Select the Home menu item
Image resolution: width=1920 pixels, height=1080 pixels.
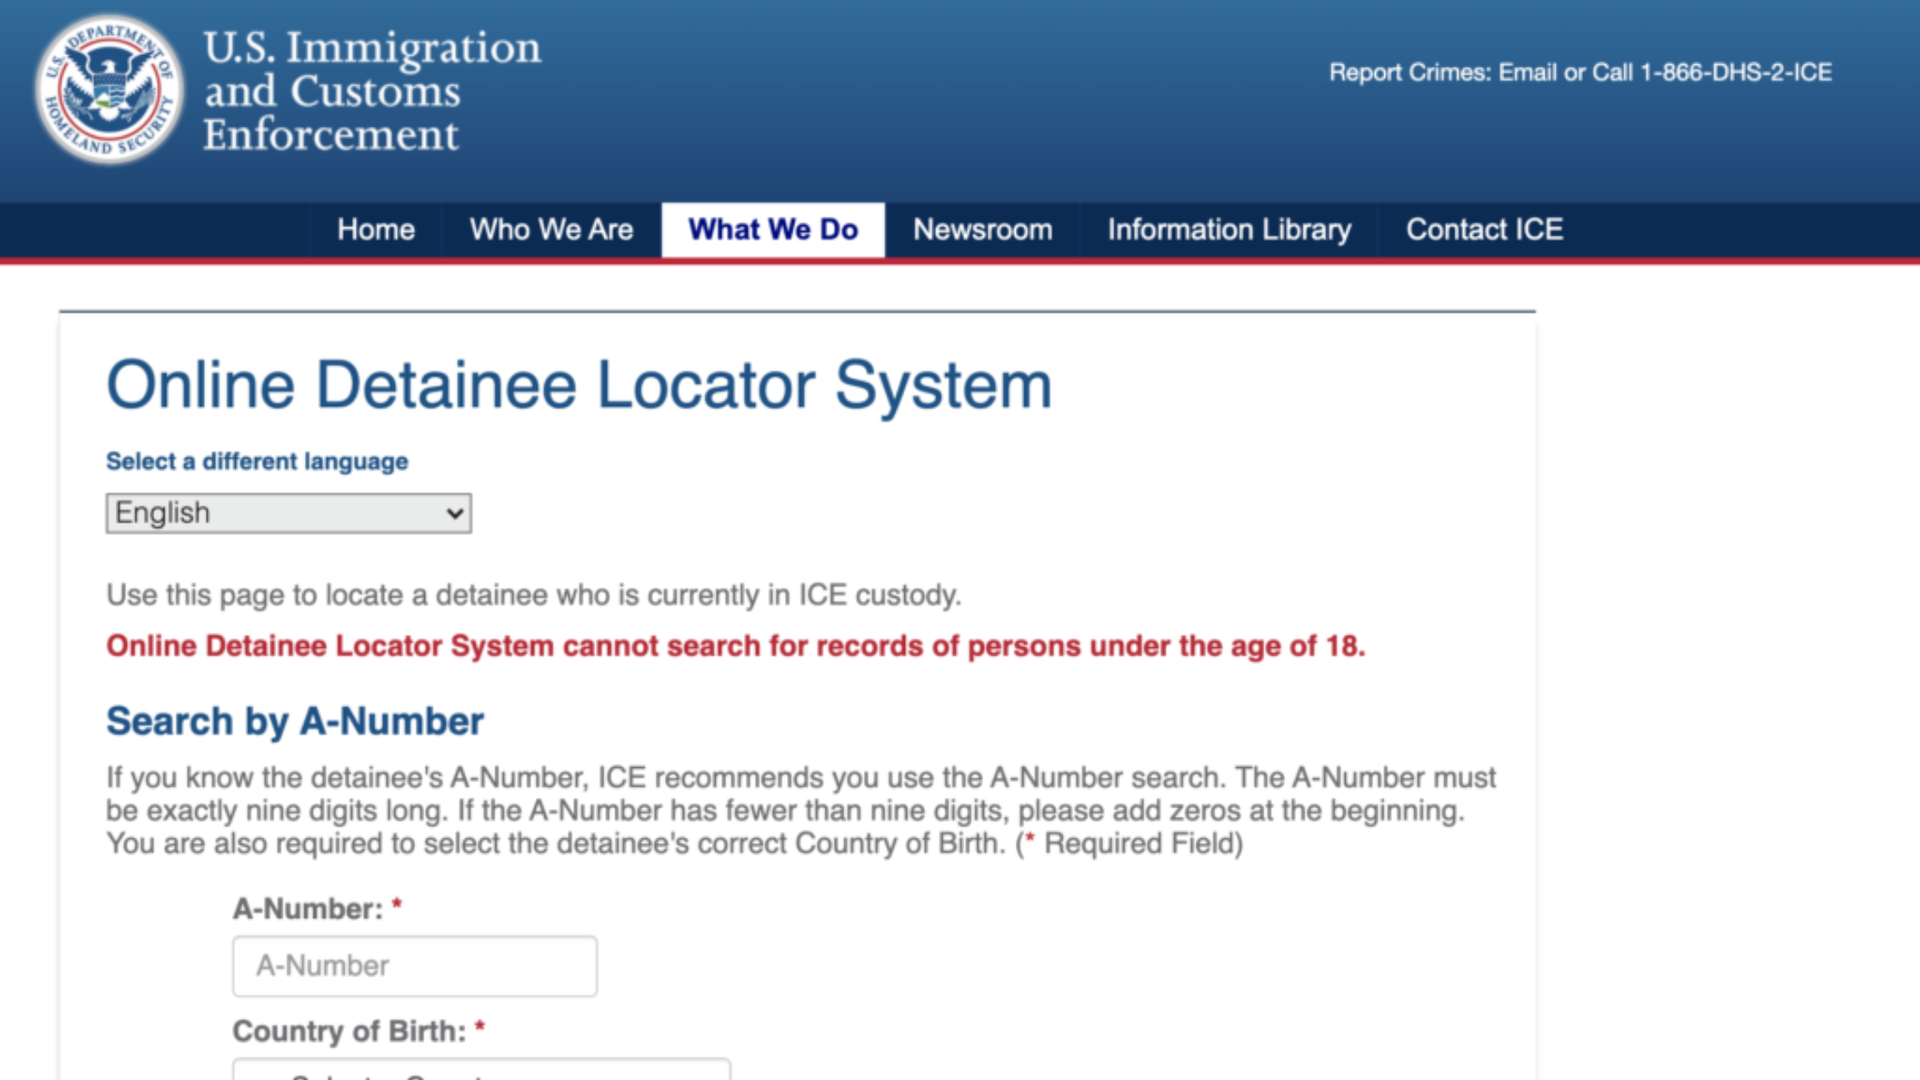[376, 229]
